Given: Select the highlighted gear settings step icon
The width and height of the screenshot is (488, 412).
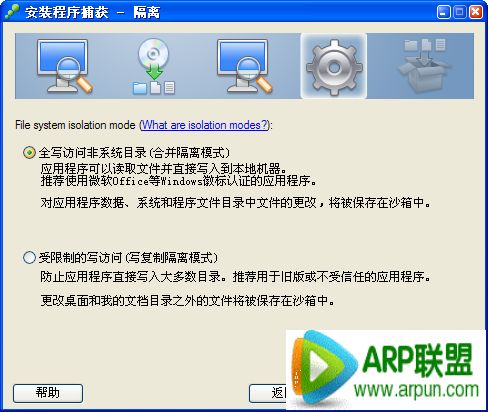Looking at the screenshot, I should pos(334,66).
